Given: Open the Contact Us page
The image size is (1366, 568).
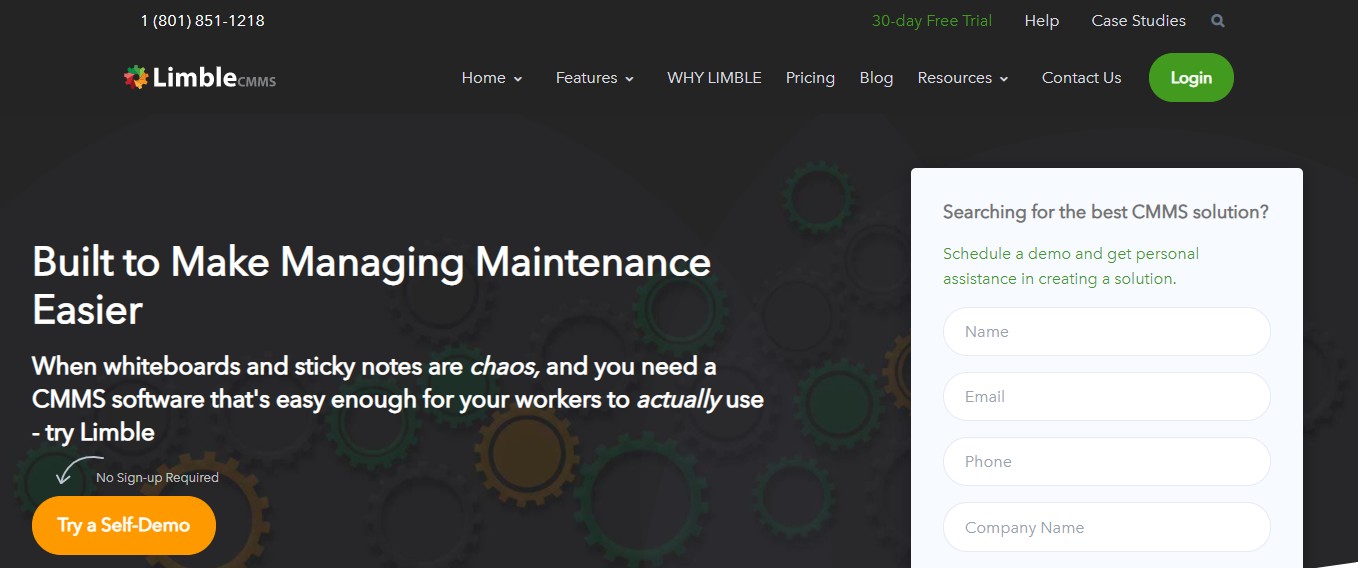Looking at the screenshot, I should click(x=1081, y=78).
